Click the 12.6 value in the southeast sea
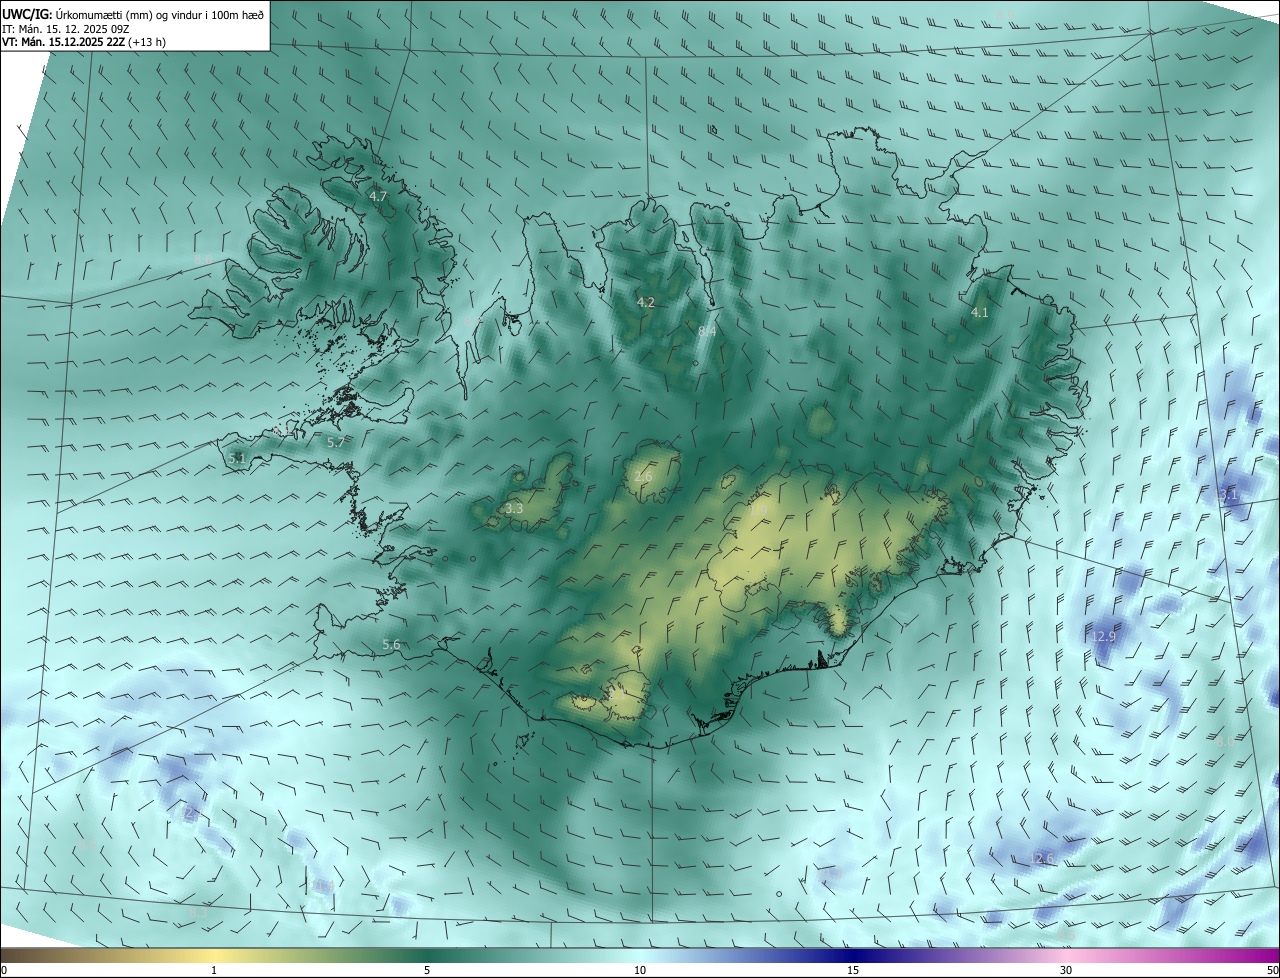The width and height of the screenshot is (1280, 978). click(x=1043, y=859)
